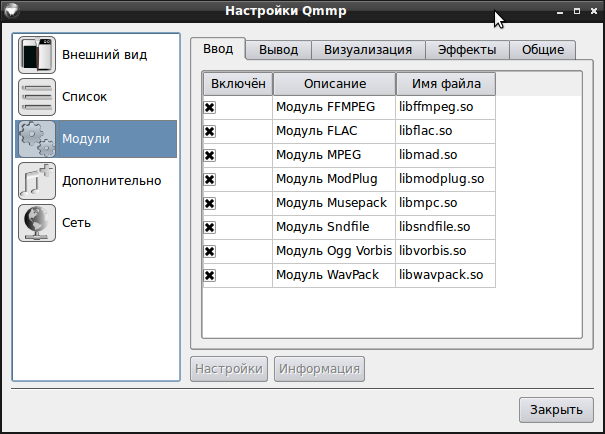The height and width of the screenshot is (434, 605).
Task: Click the Настройки button
Action: [229, 369]
